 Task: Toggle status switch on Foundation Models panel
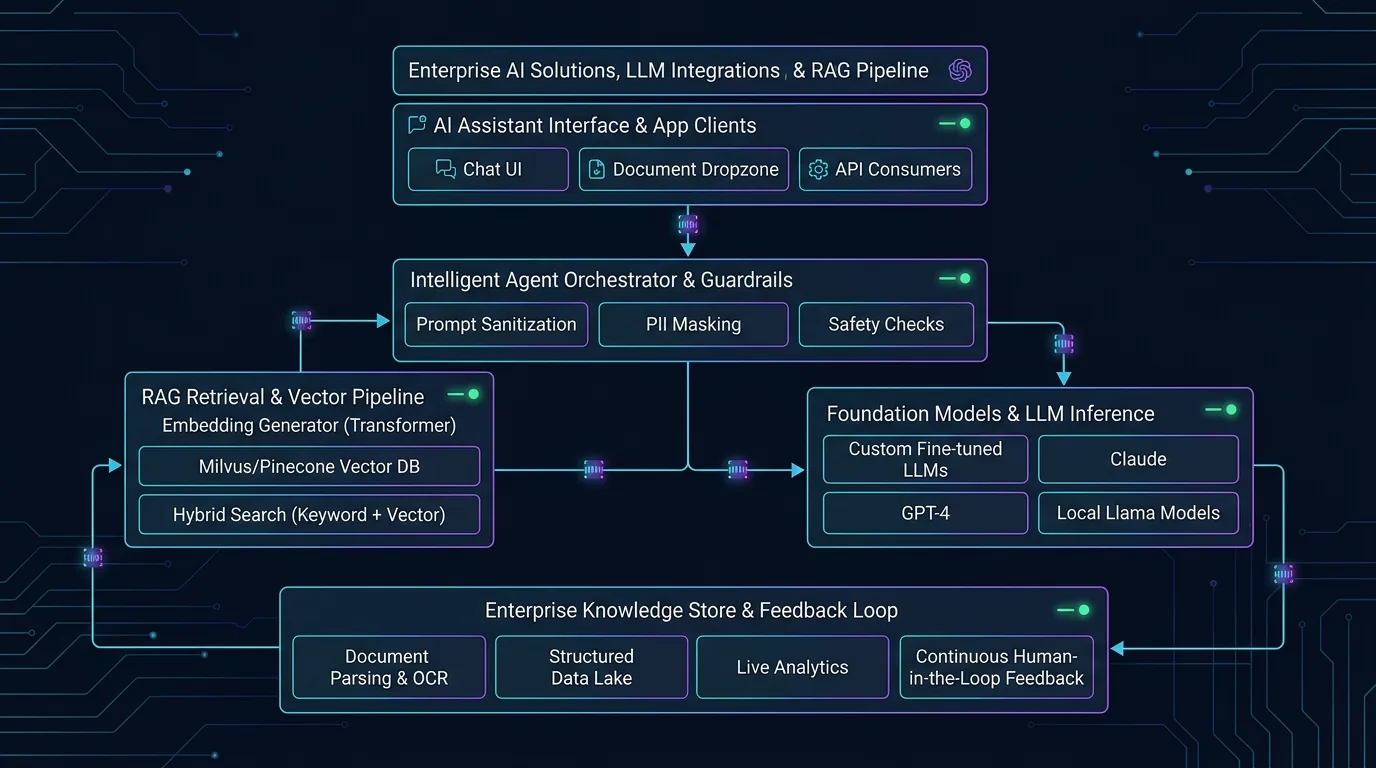[1221, 409]
